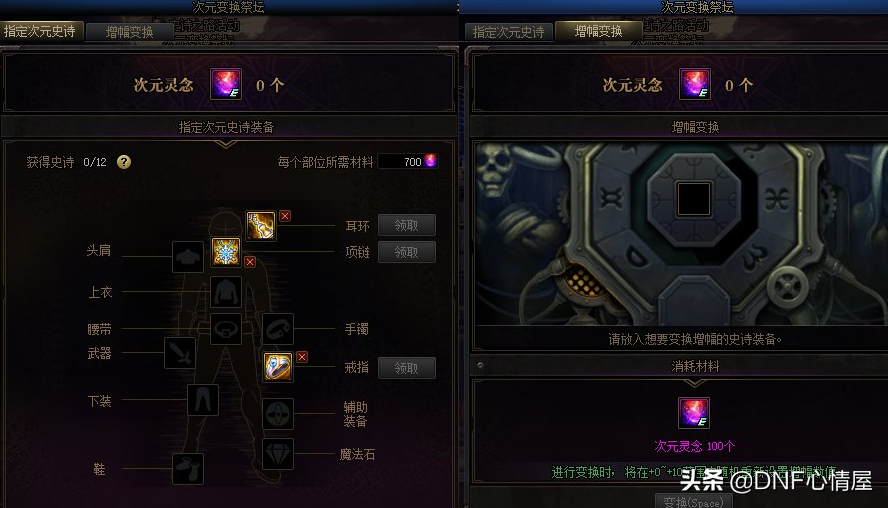Click 领取 button for 戒指
The image size is (888, 508).
[x=407, y=368]
